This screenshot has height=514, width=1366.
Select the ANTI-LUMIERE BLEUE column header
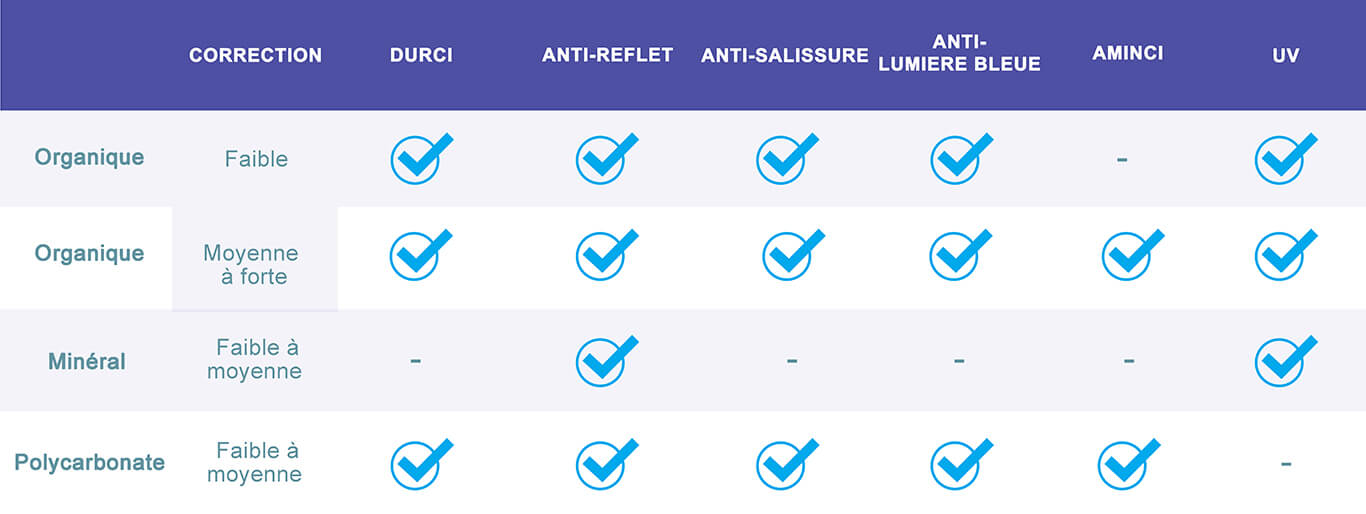[959, 54]
